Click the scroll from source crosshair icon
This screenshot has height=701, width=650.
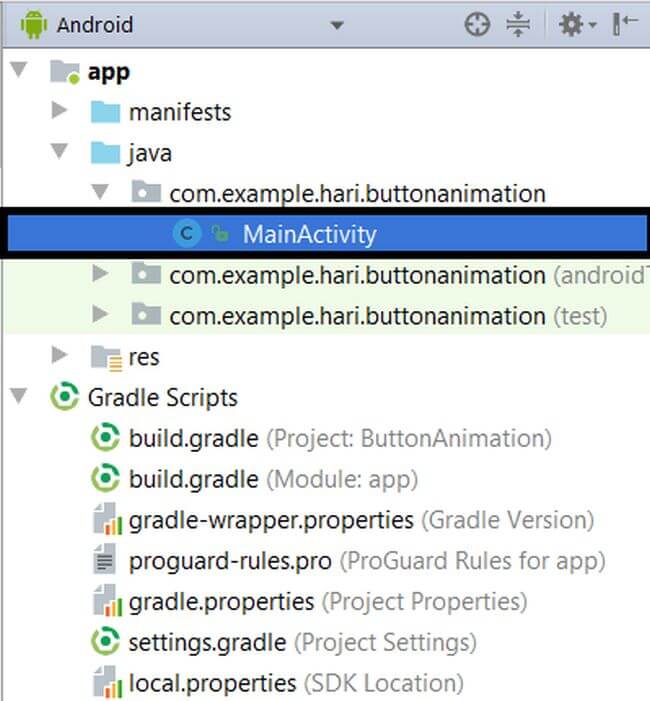coord(477,25)
